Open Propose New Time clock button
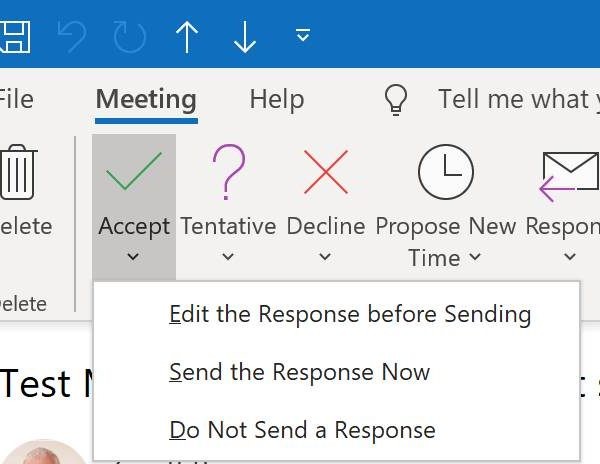The image size is (600, 464). 446,205
